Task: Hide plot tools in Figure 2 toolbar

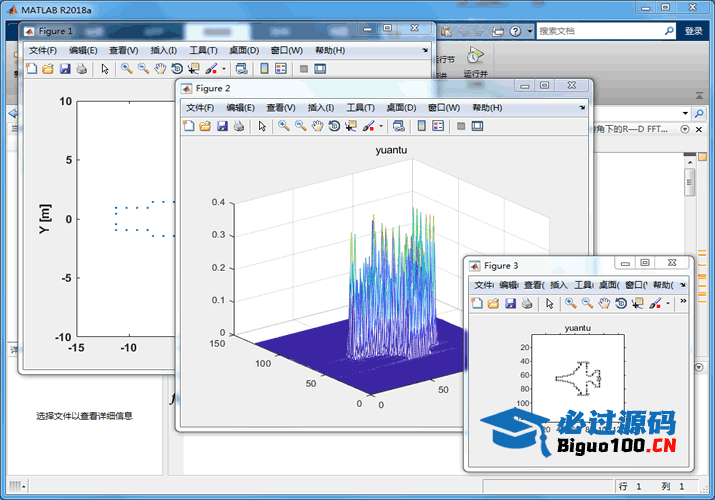Action: (461, 126)
